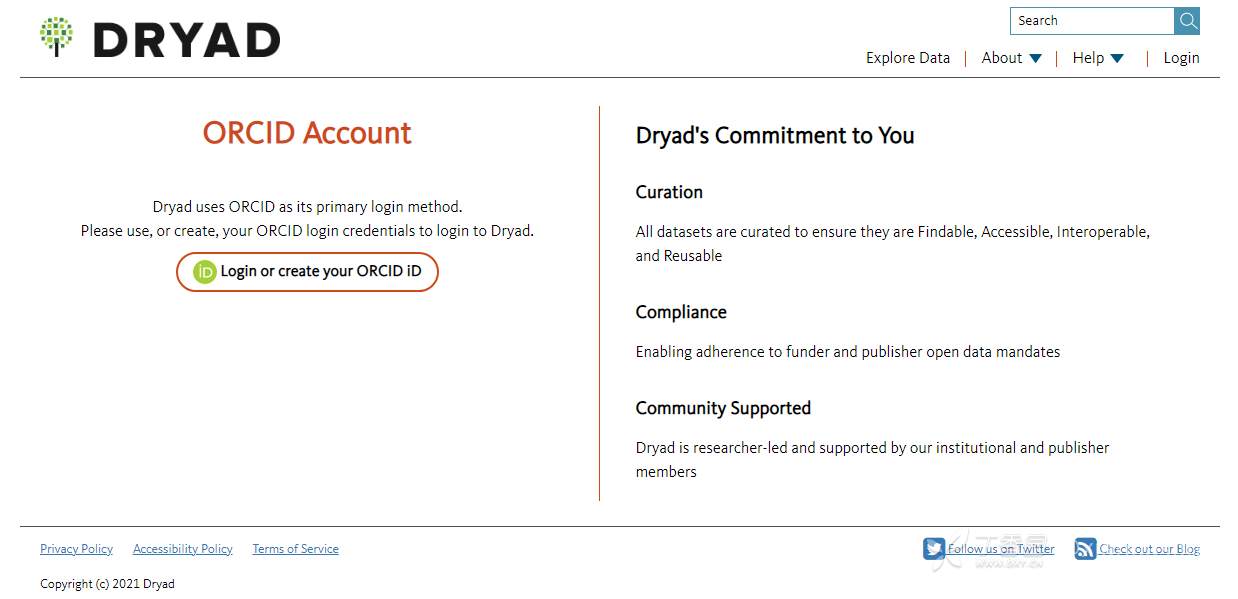Click the RSS blog feed icon
1238x599 pixels.
(1085, 549)
